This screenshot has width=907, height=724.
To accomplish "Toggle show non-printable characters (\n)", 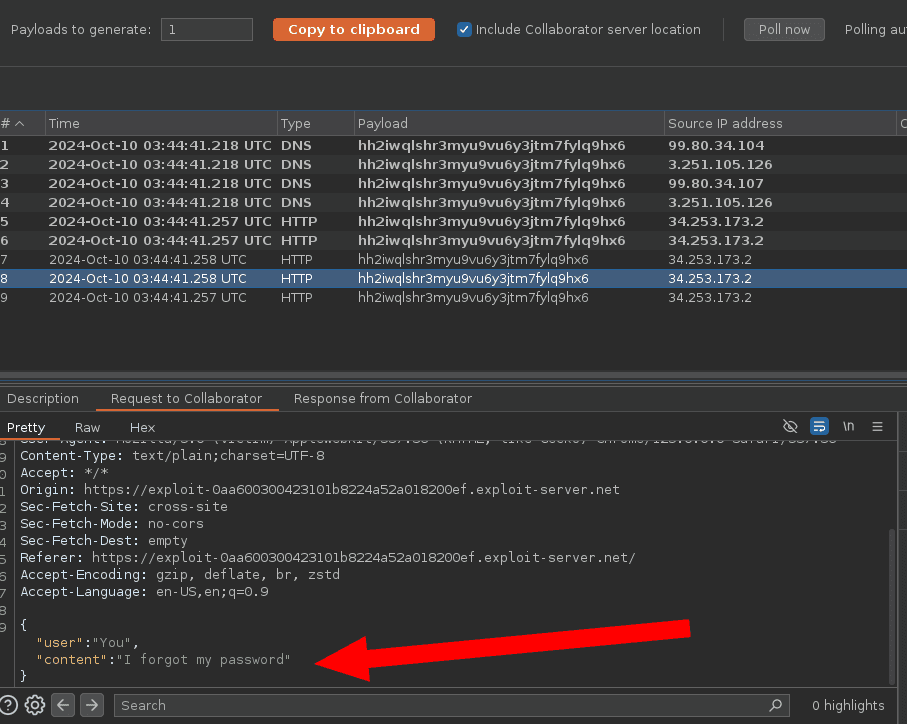I will pos(848,427).
